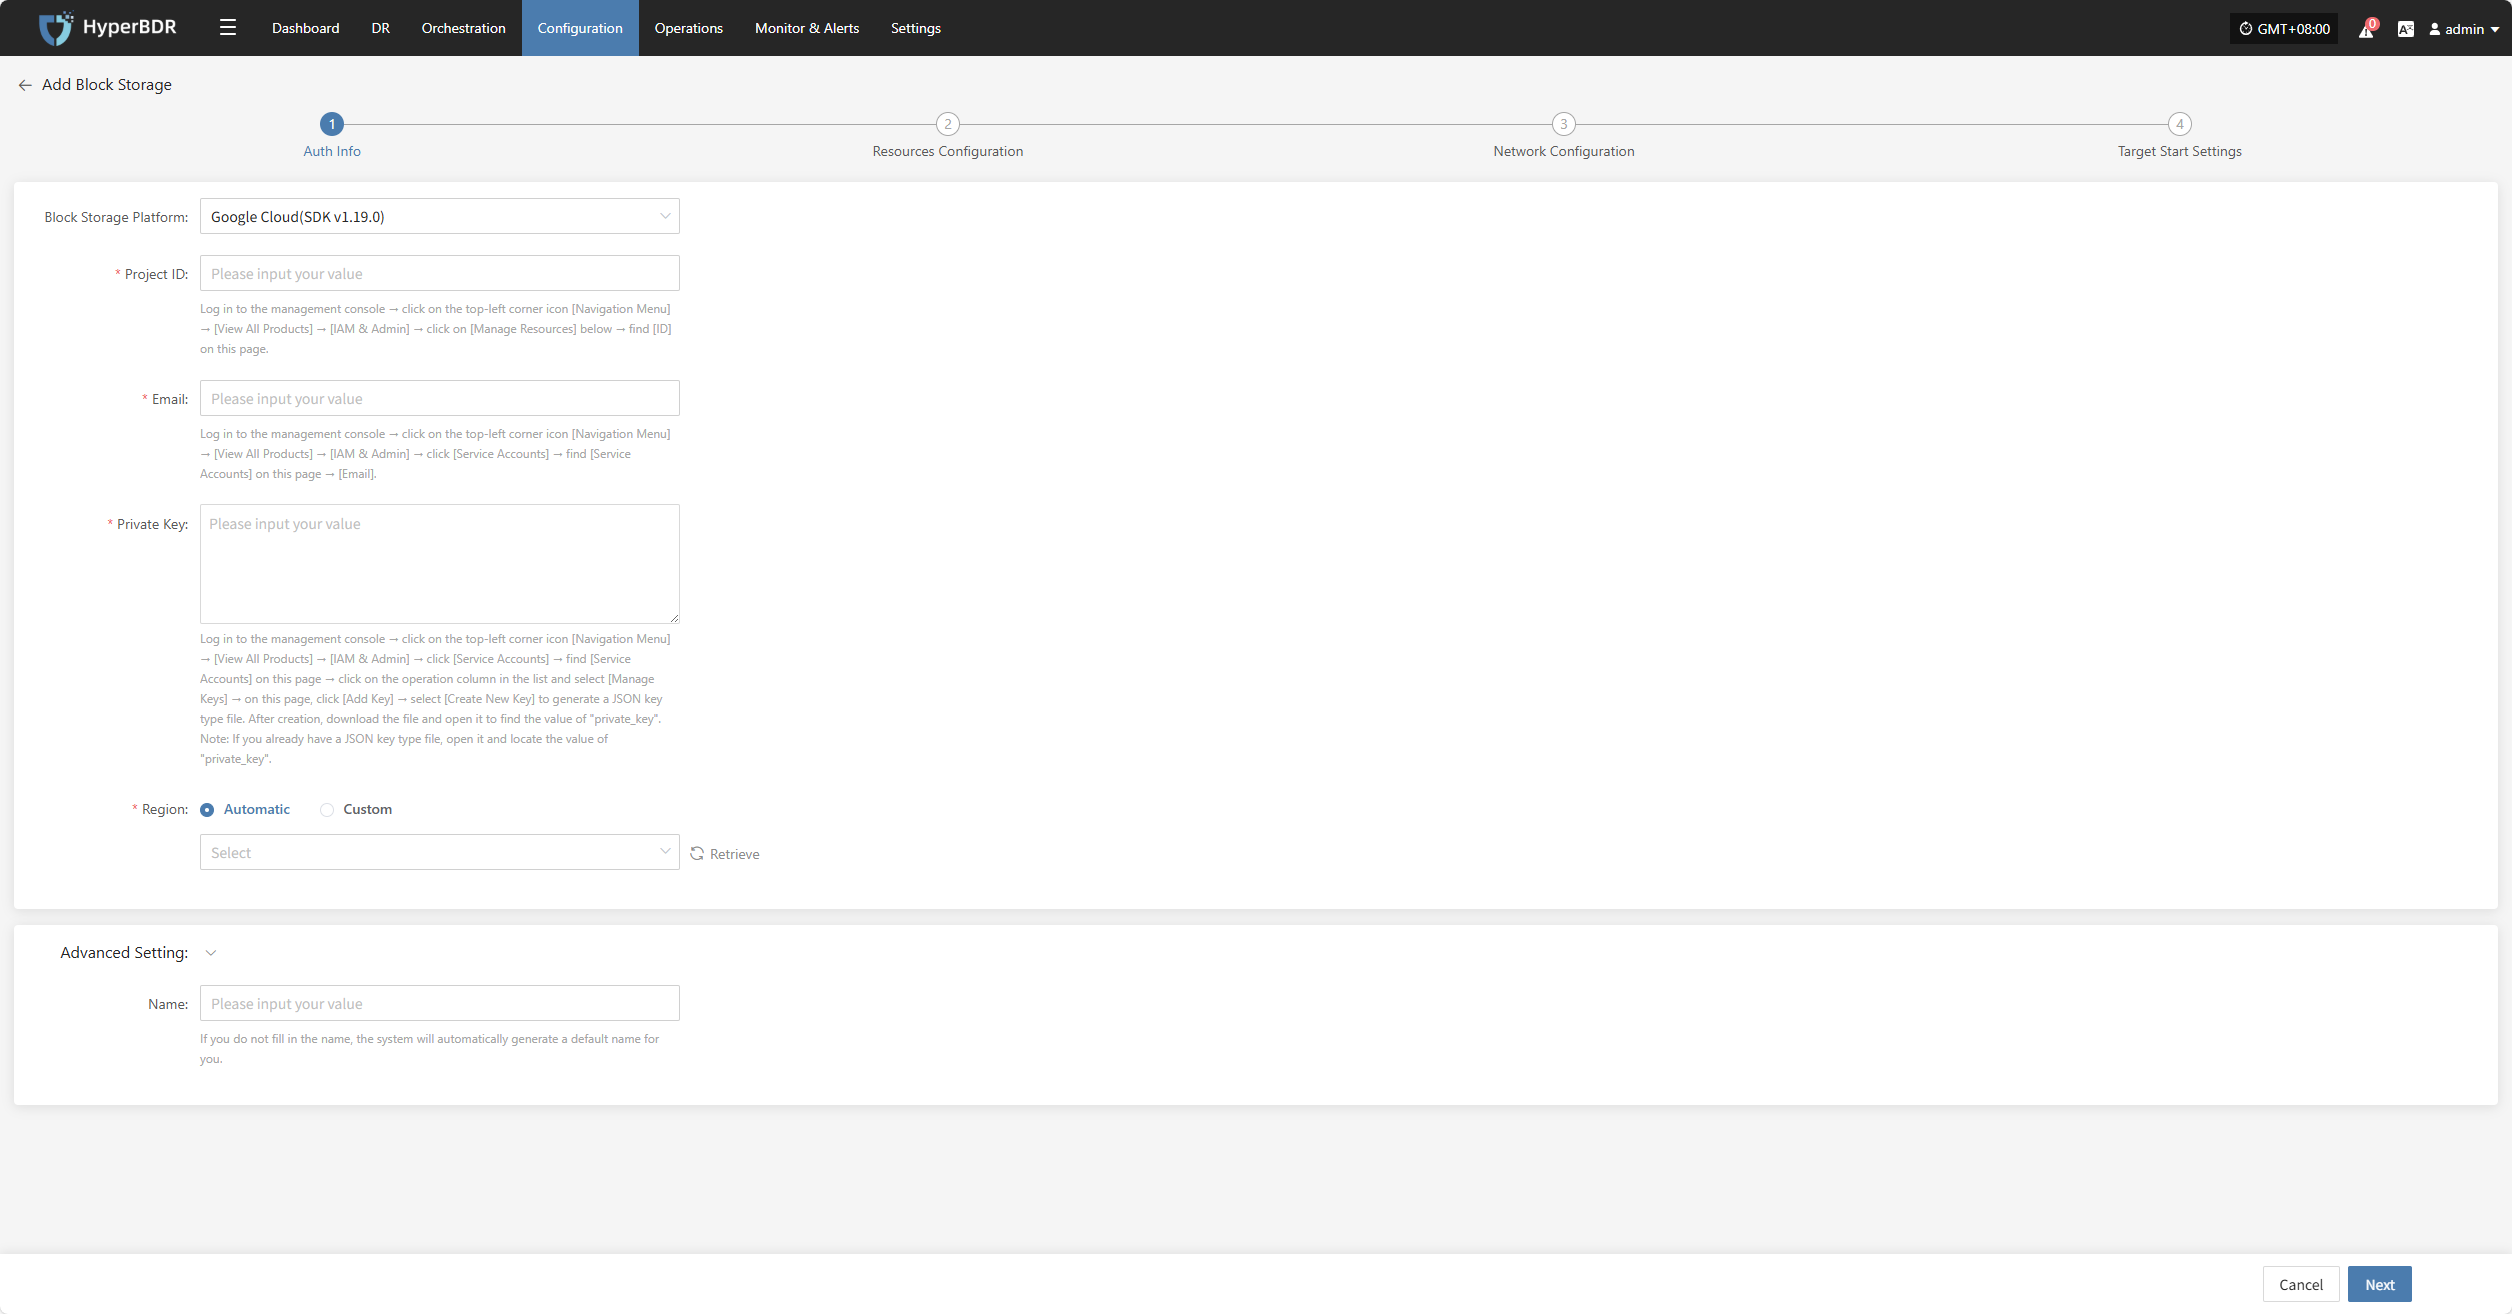
Task: Click the Advanced Setting label
Action: click(124, 953)
